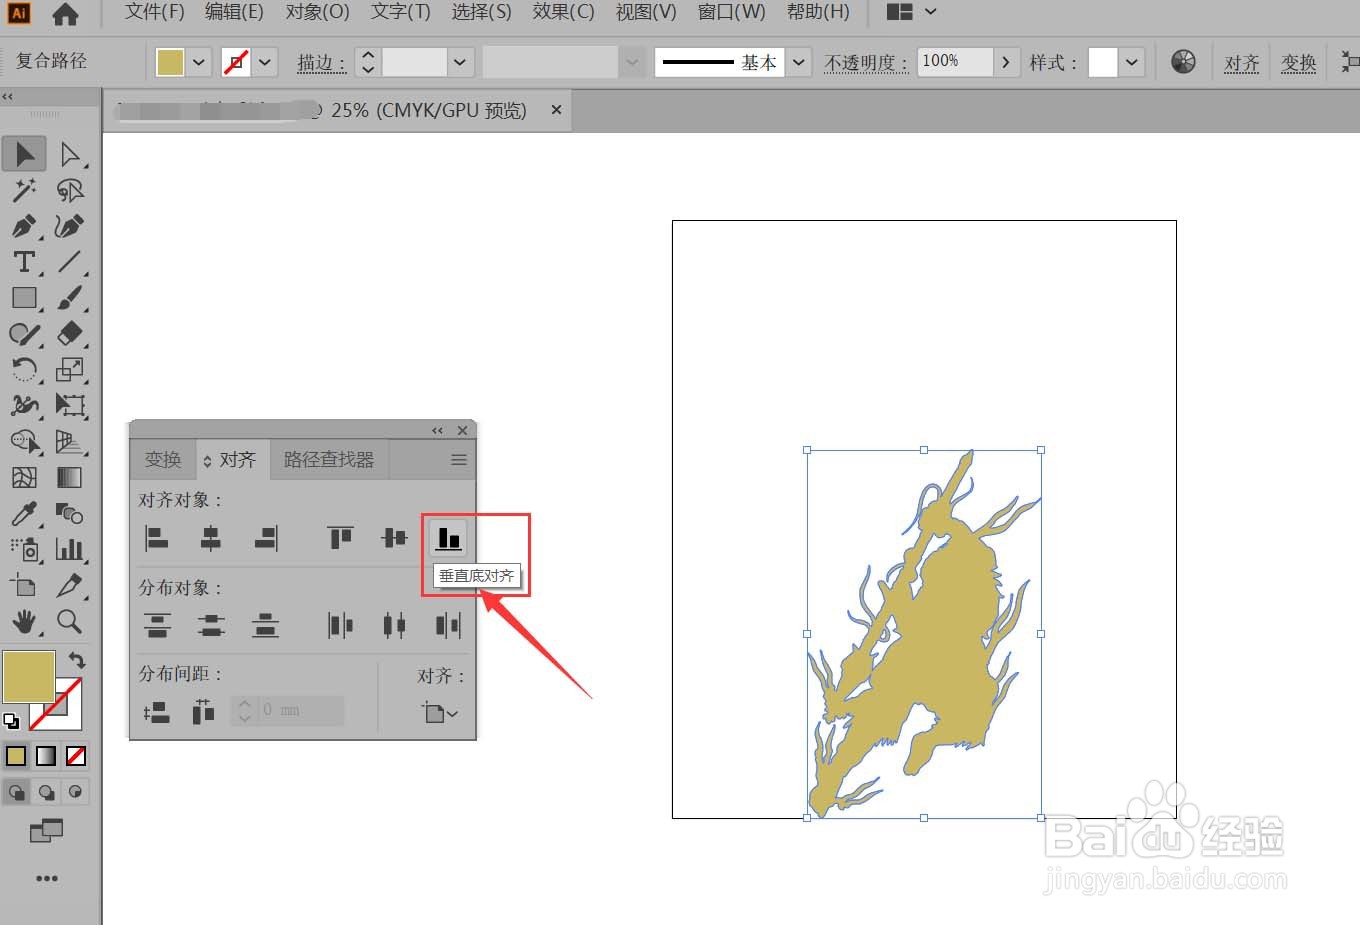This screenshot has width=1360, height=925.
Task: Open workspace switcher dropdown arrow
Action: pos(931,12)
